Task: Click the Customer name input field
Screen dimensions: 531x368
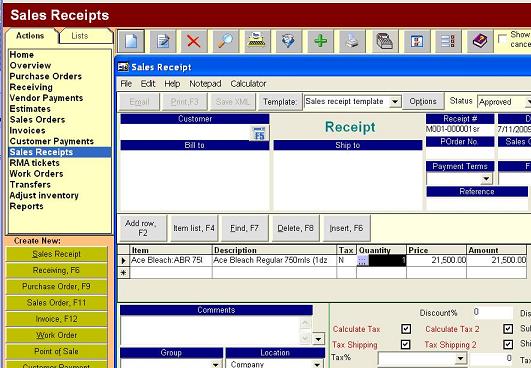Action: point(186,132)
